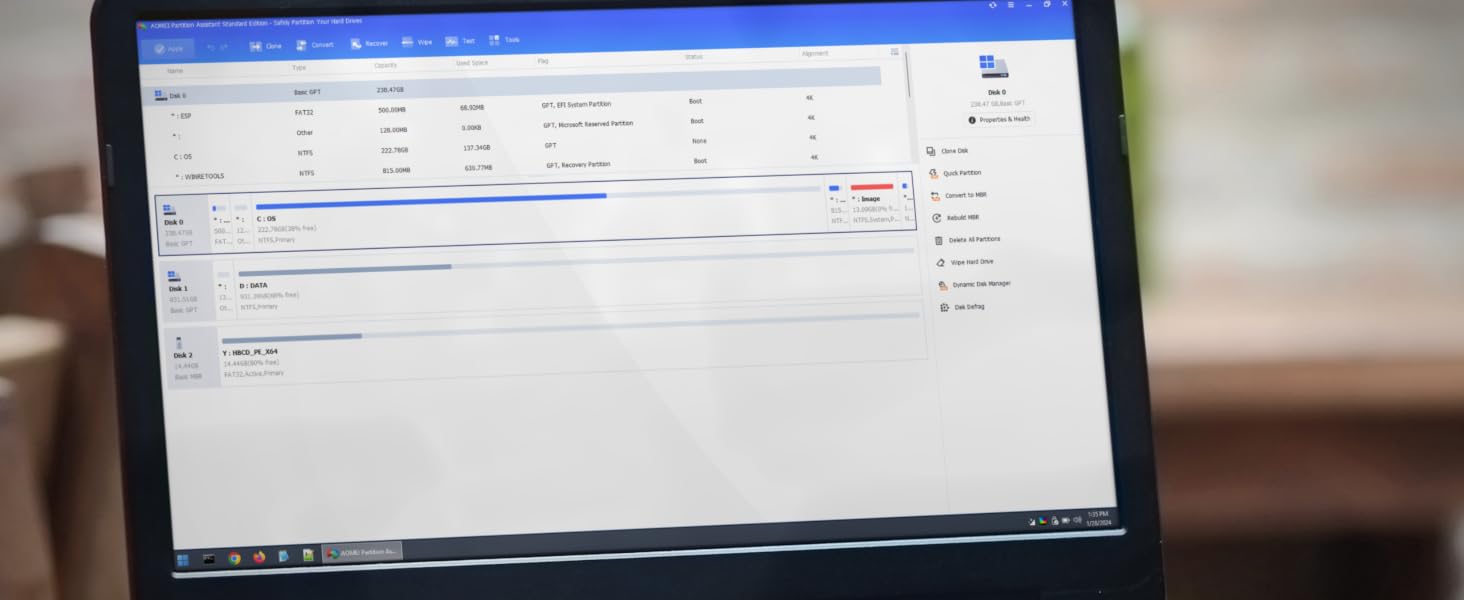Click the Apply button in toolbar
The width and height of the screenshot is (1464, 600).
[x=167, y=48]
